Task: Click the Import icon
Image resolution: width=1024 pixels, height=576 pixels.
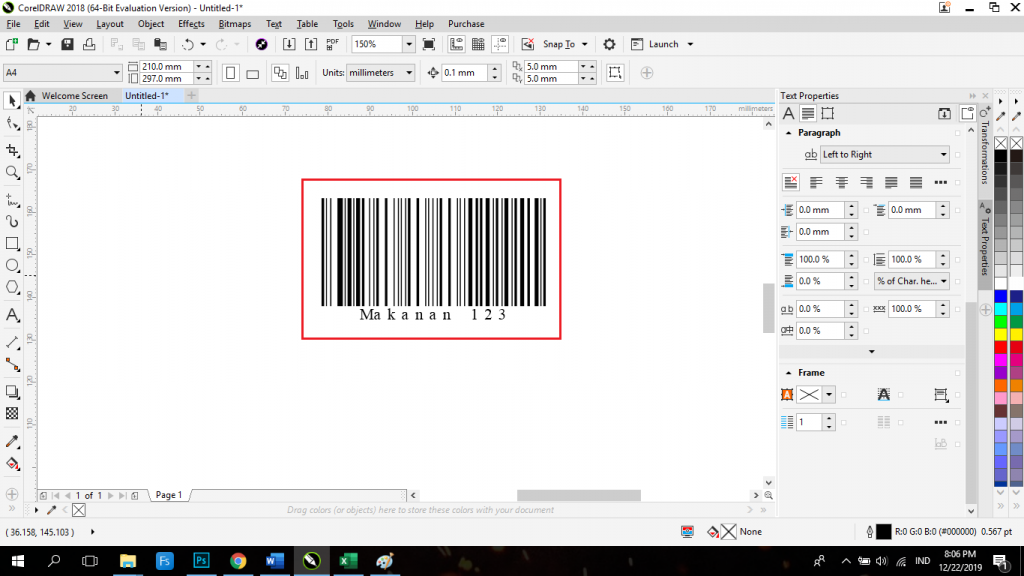Action: [x=289, y=44]
